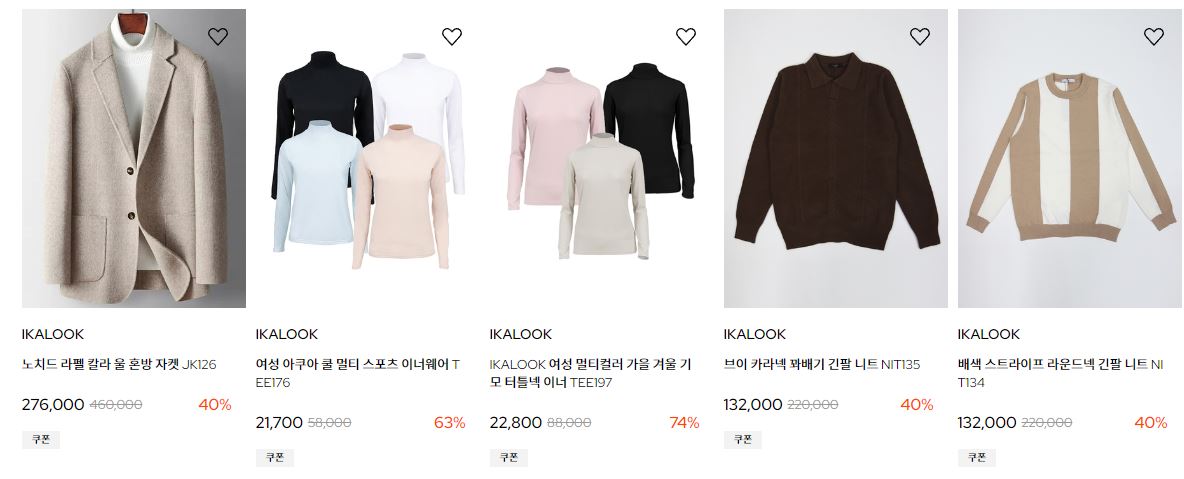This screenshot has height=479, width=1184.
Task: Open the pink, black and beige turtleneck image
Action: (602, 159)
